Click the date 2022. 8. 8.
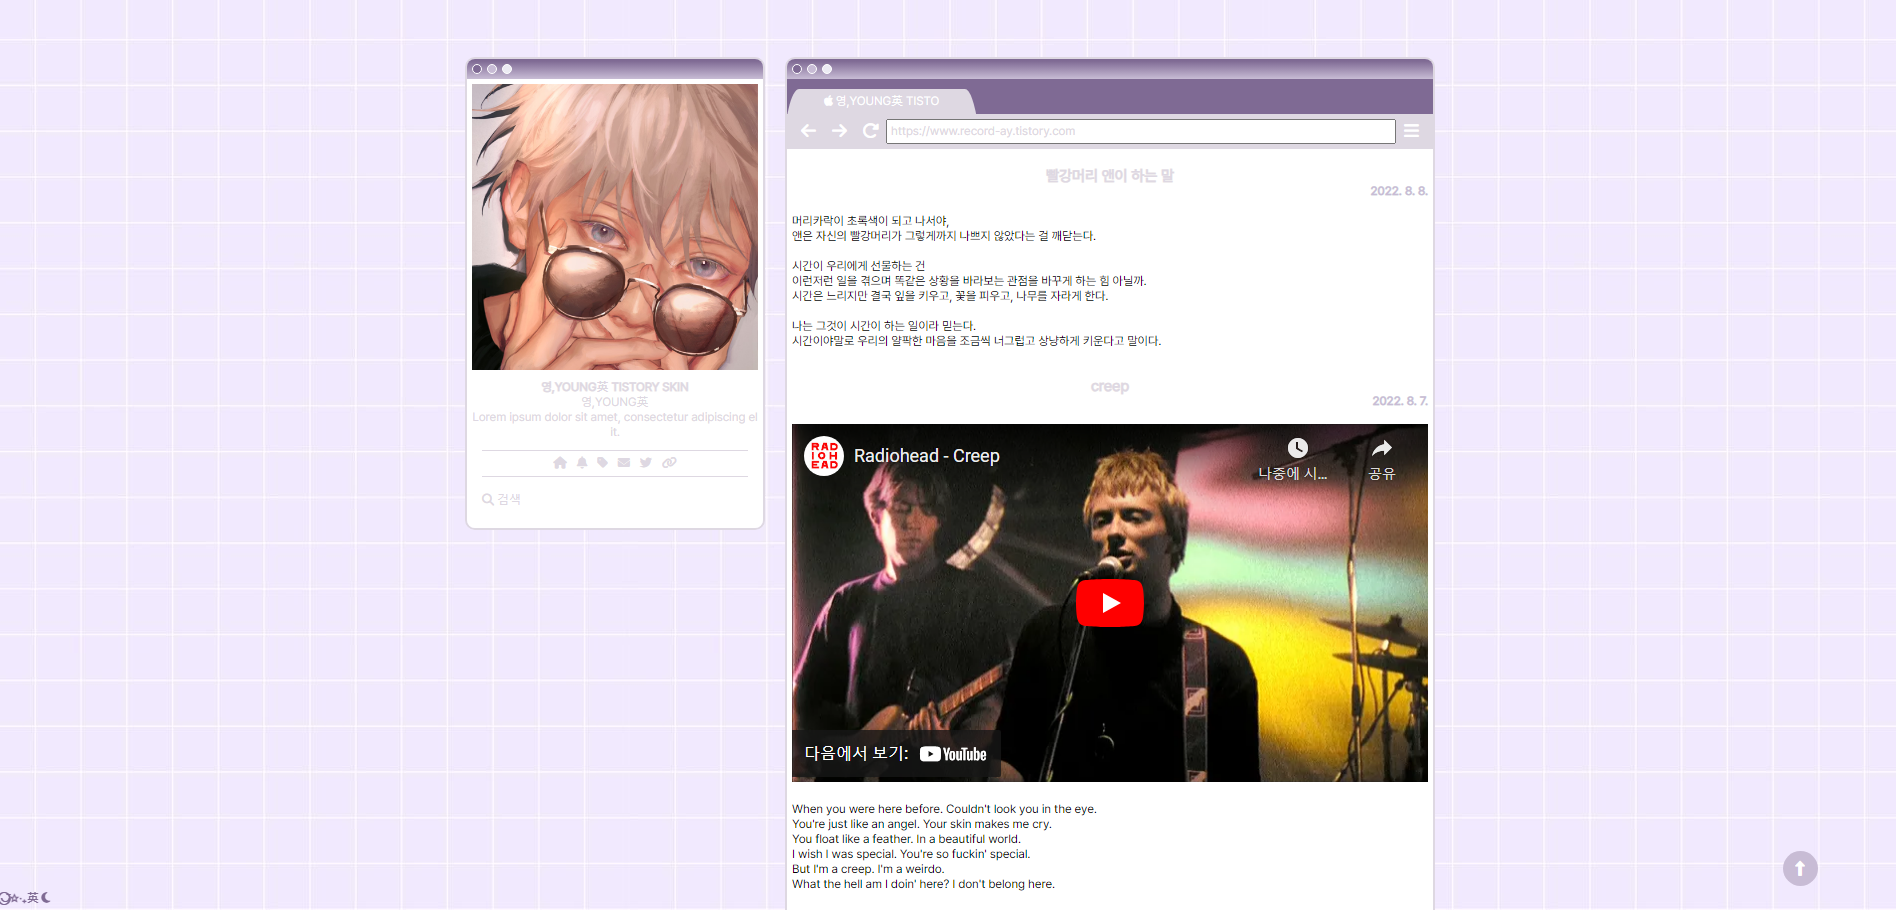The width and height of the screenshot is (1896, 910). pos(1398,191)
